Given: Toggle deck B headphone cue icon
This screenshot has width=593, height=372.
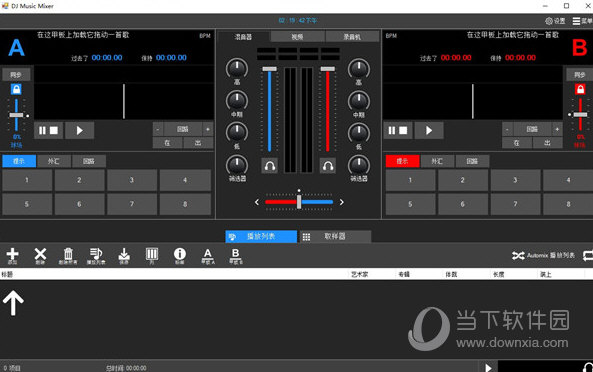Looking at the screenshot, I should (328, 166).
